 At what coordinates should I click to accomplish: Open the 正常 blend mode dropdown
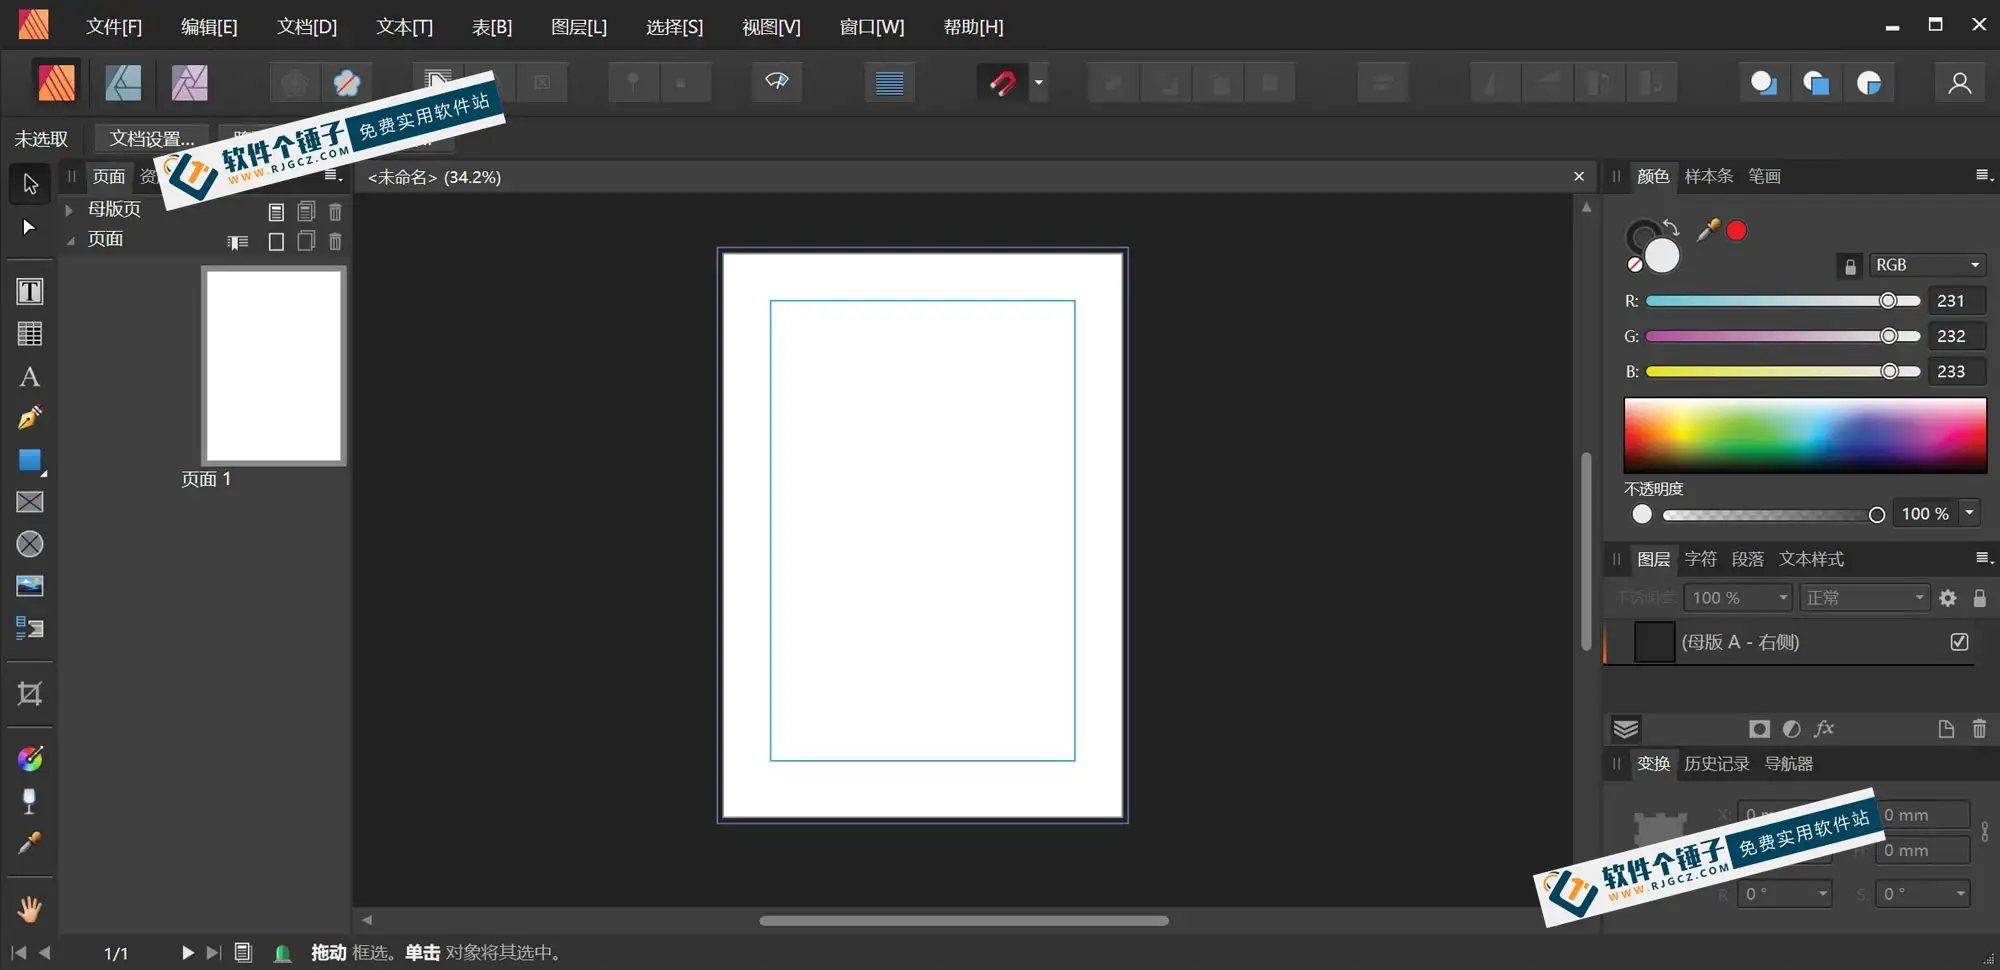(1864, 597)
